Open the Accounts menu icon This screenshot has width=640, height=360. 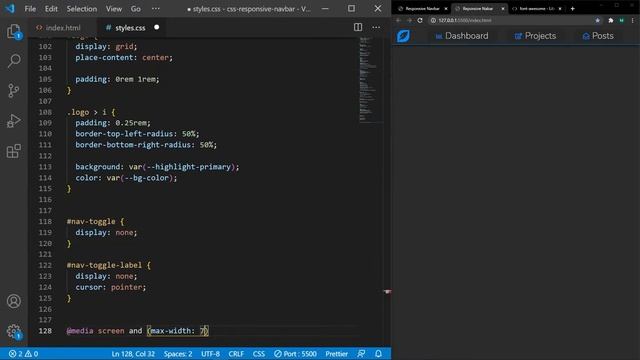click(14, 301)
